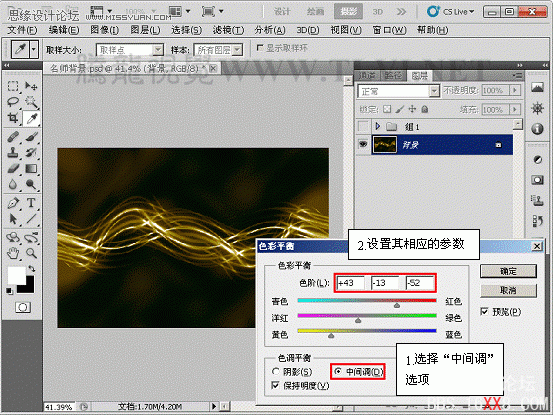
Task: Toggle 保持明度(V) checkbox
Action: (275, 385)
